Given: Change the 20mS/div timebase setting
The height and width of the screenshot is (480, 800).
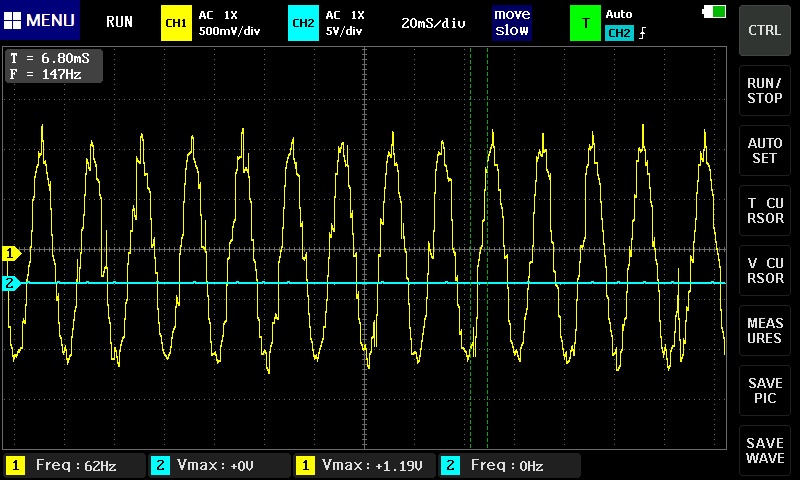Looking at the screenshot, I should (x=433, y=22).
